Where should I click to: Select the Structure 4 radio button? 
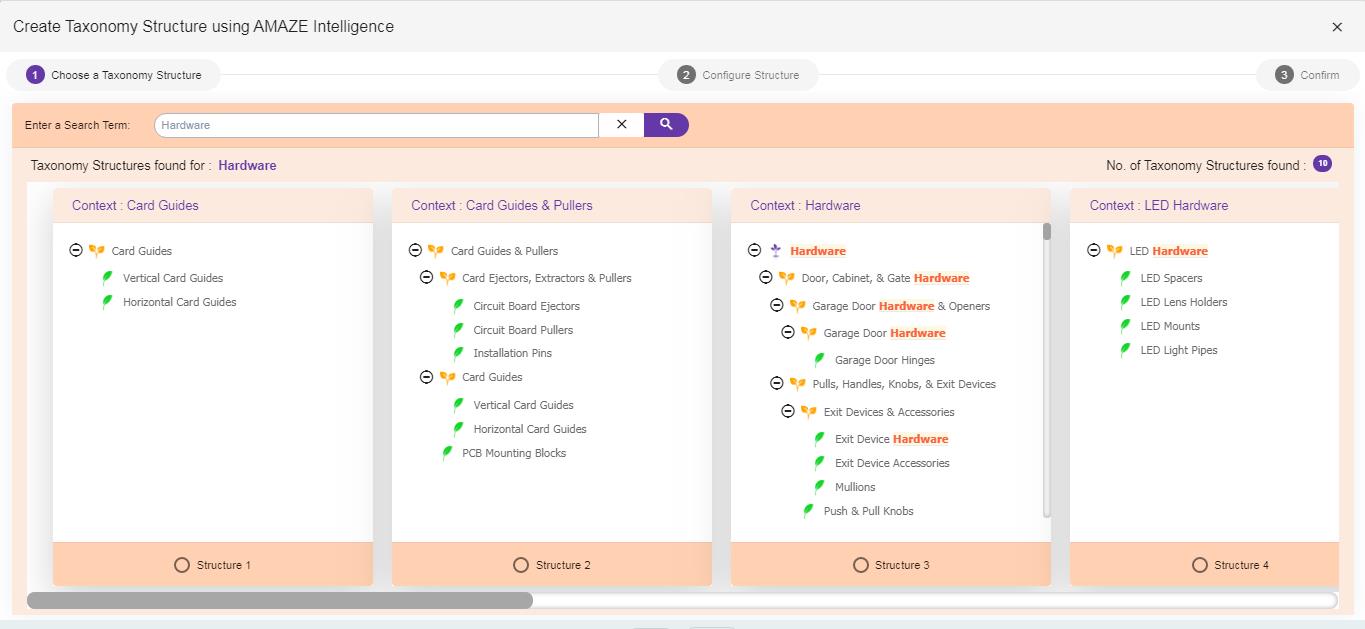pos(1199,565)
